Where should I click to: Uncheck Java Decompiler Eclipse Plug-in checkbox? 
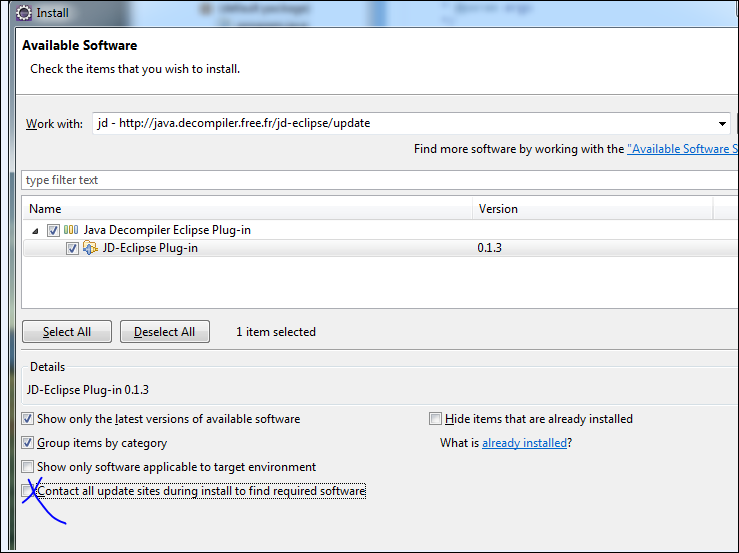pyautogui.click(x=53, y=231)
